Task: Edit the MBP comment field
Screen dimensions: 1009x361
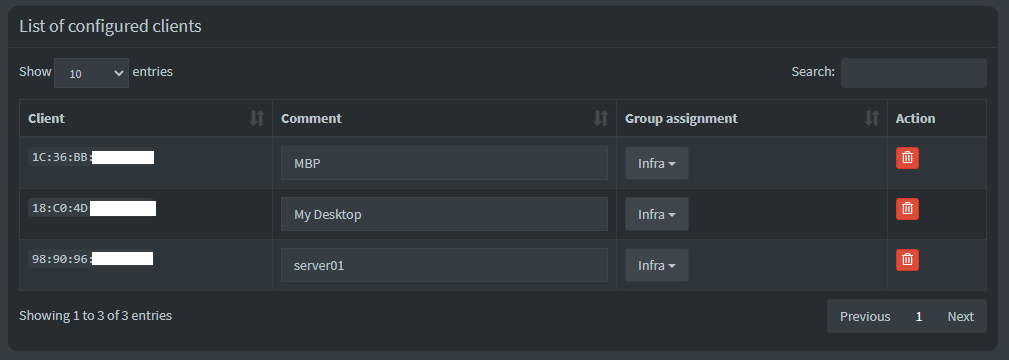Action: point(444,163)
